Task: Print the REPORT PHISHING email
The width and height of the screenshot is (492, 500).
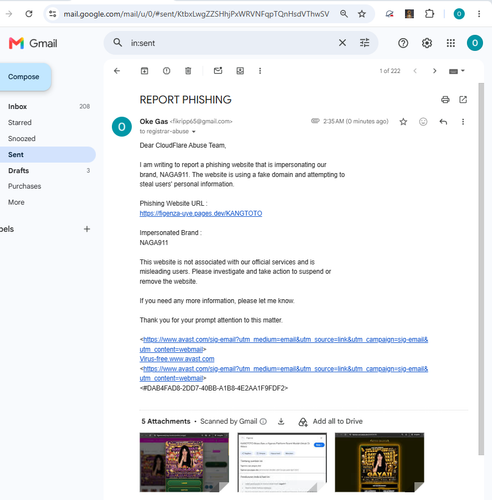Action: click(x=445, y=99)
